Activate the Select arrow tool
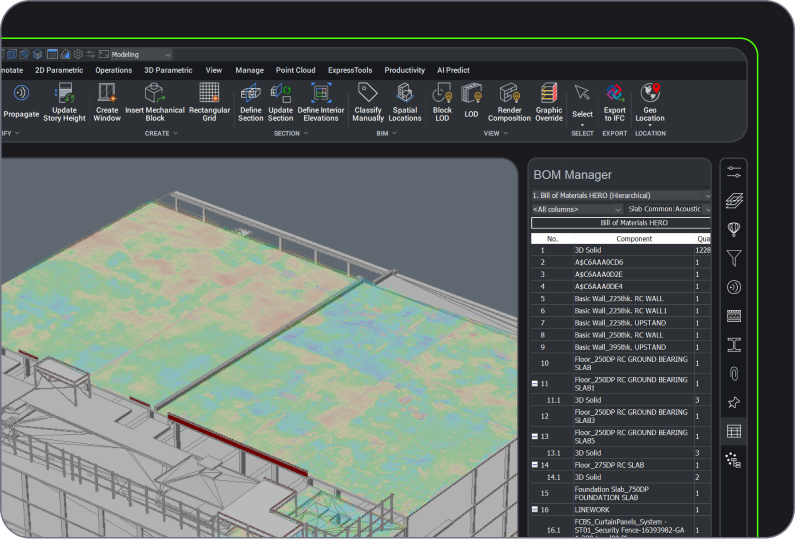 (582, 93)
